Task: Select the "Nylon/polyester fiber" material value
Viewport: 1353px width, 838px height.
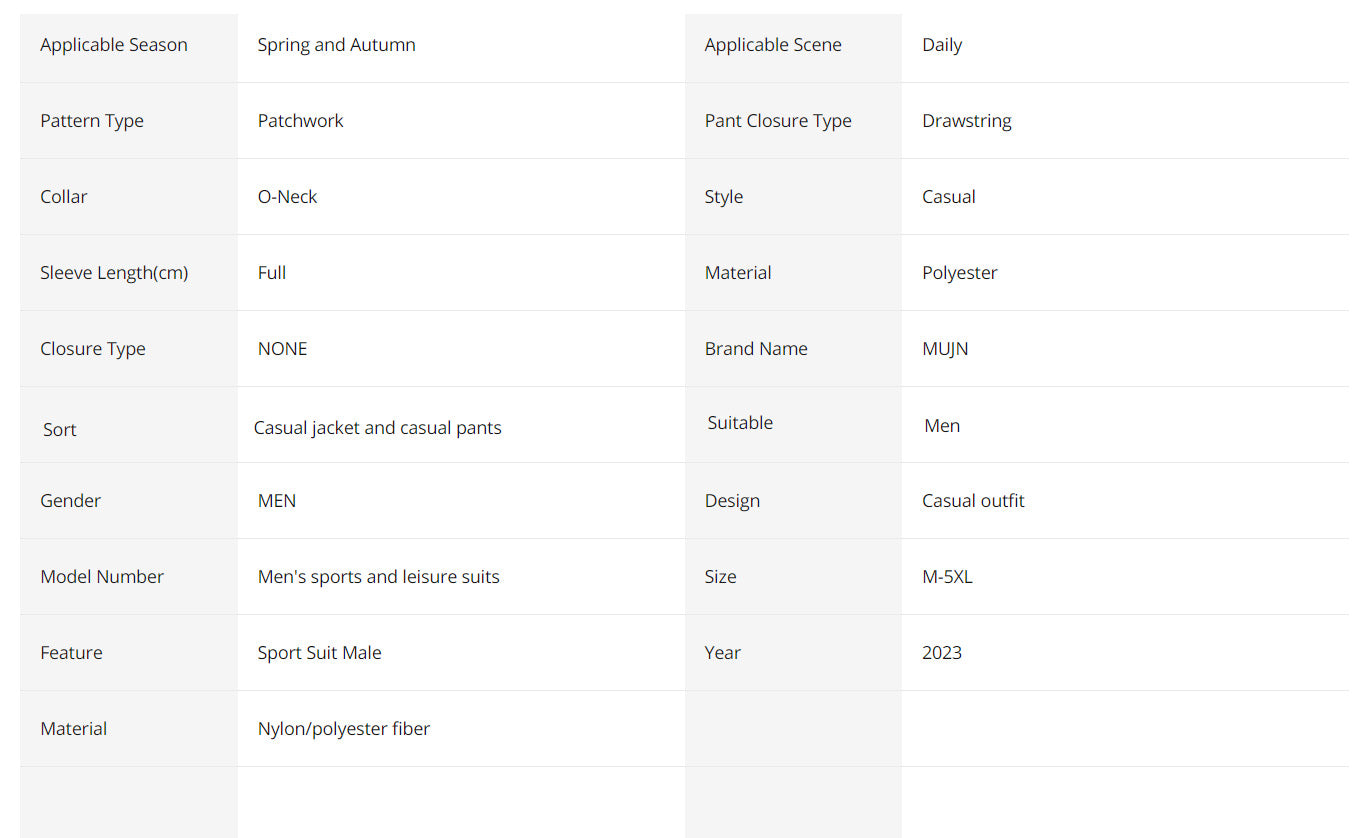Action: (343, 729)
